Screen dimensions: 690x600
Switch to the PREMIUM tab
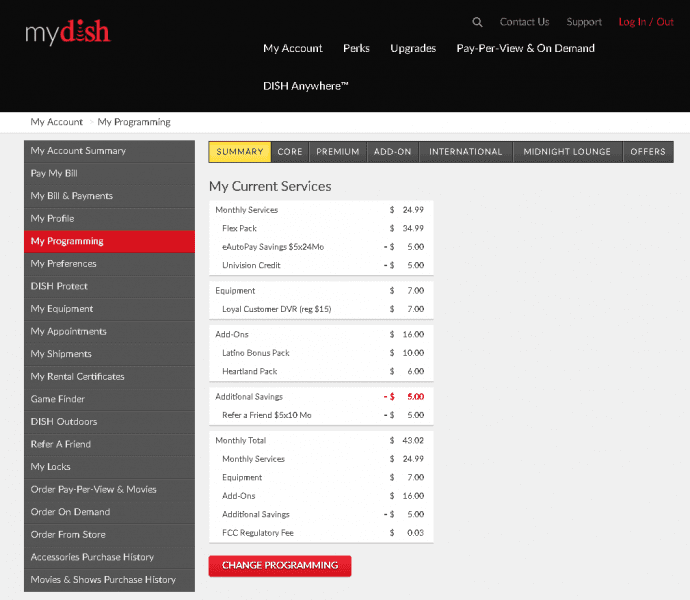[338, 152]
